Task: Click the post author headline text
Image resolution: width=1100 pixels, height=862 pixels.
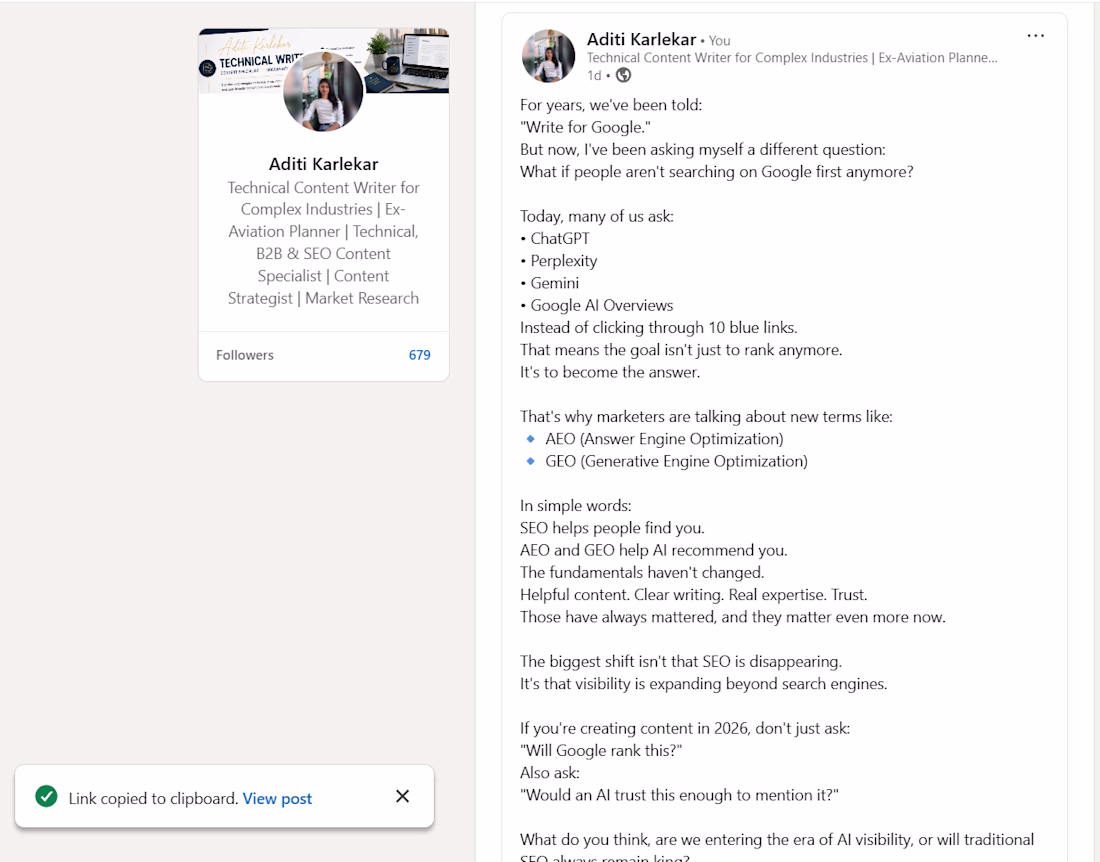Action: [x=792, y=58]
